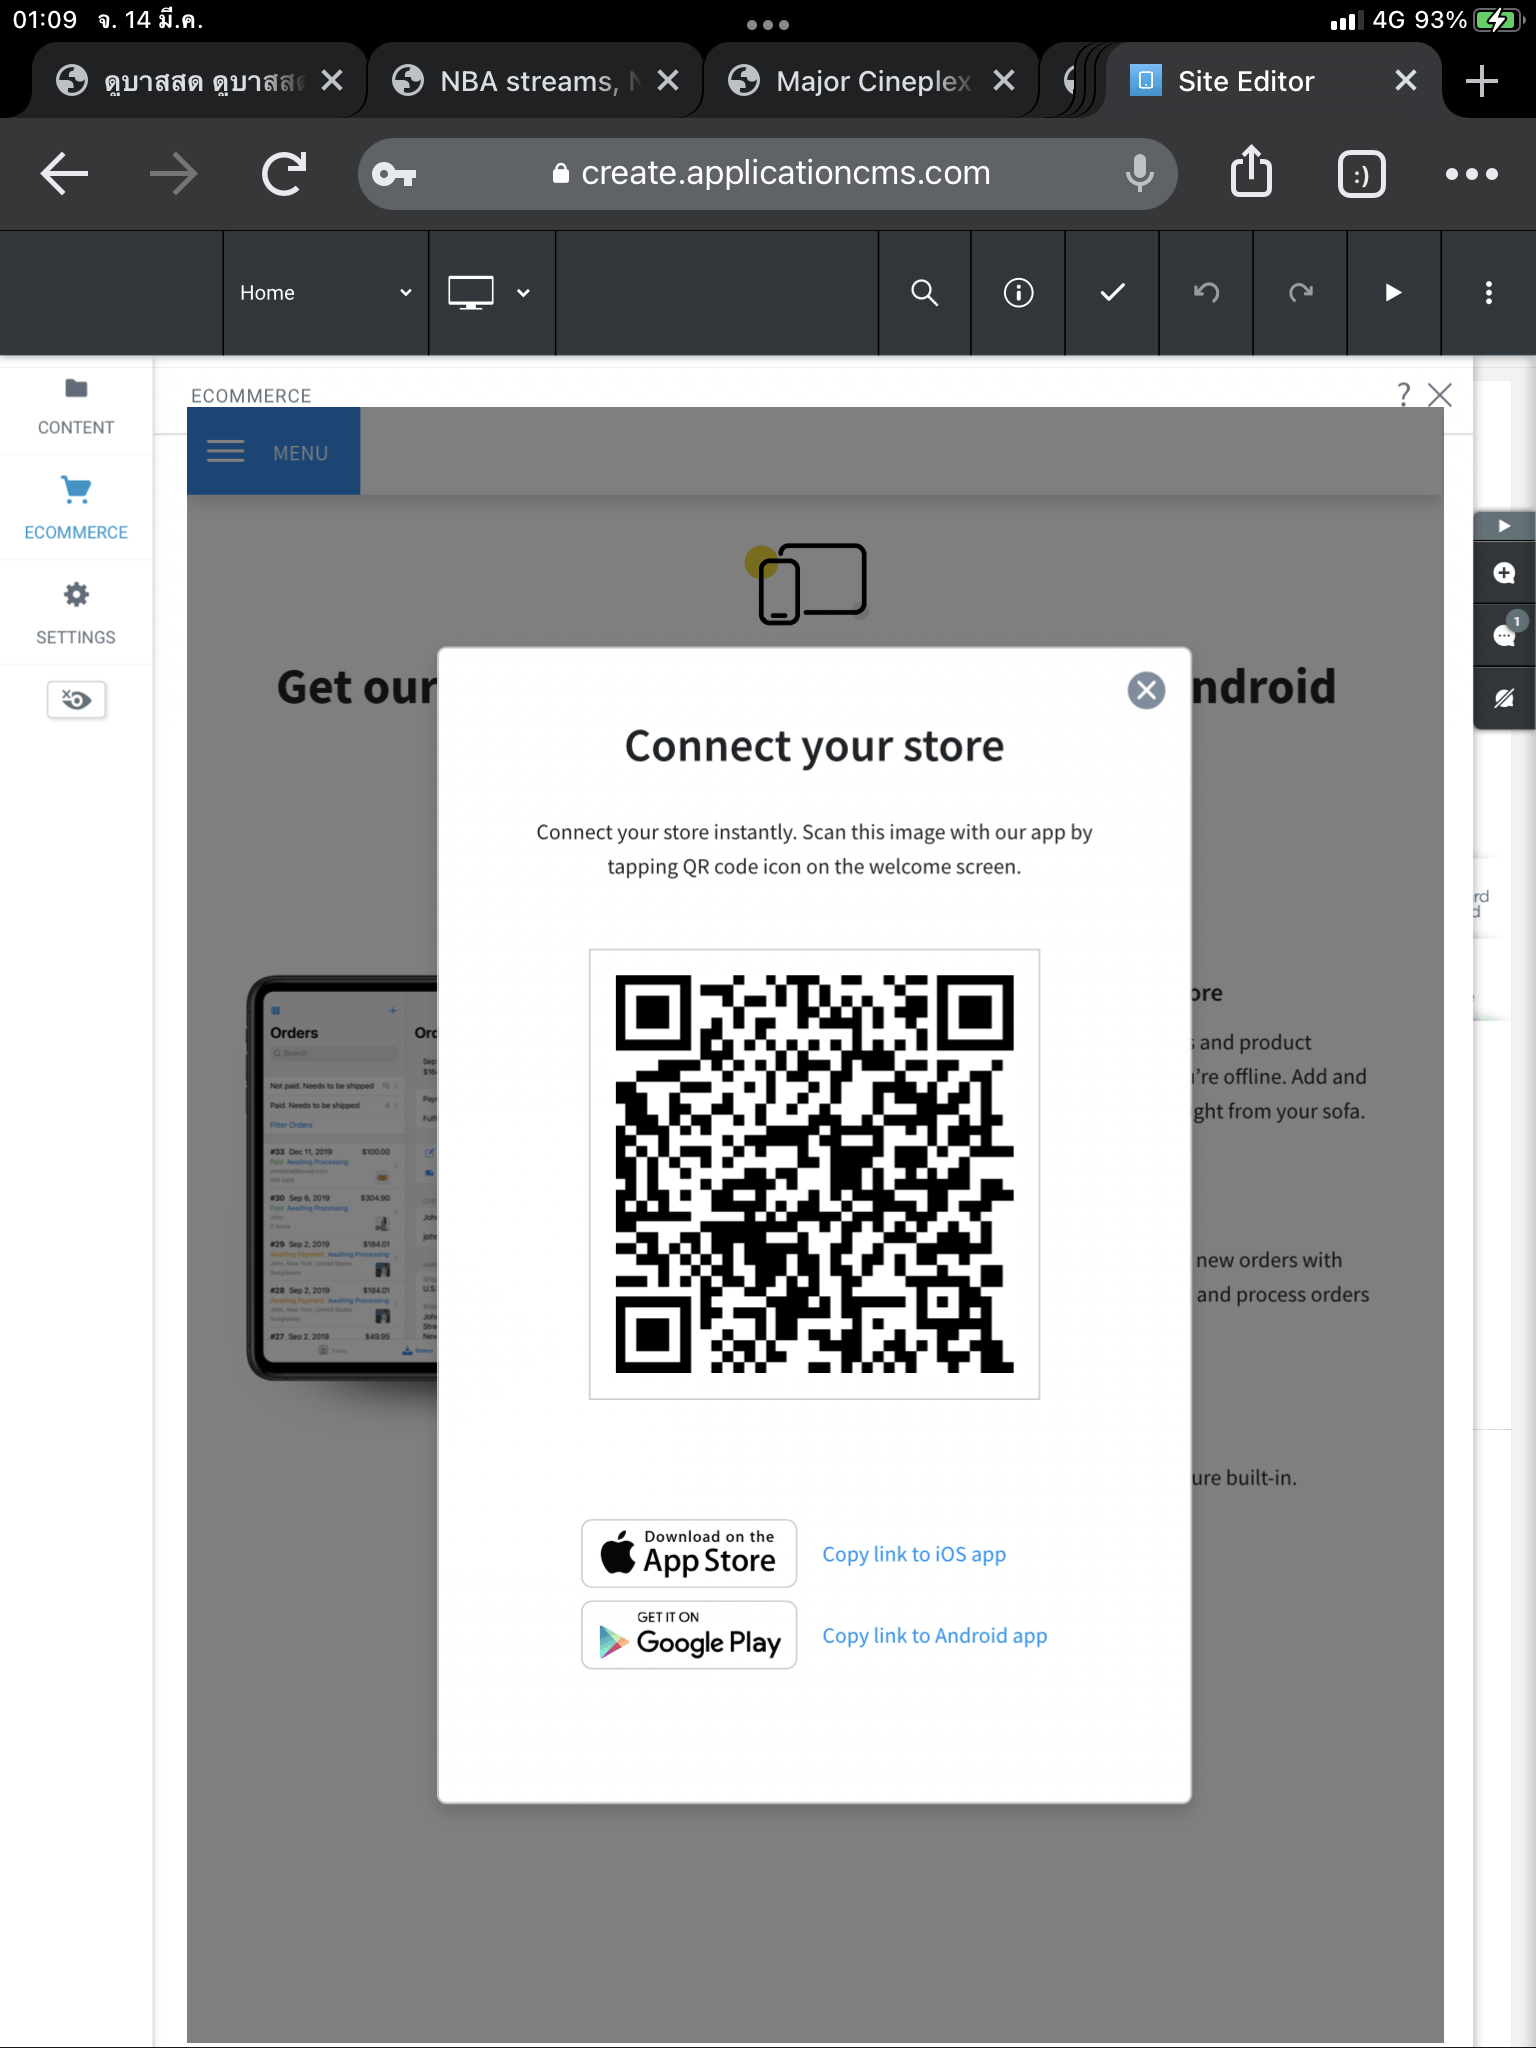
Task: Click the Download on the App Store badge
Action: [x=689, y=1553]
